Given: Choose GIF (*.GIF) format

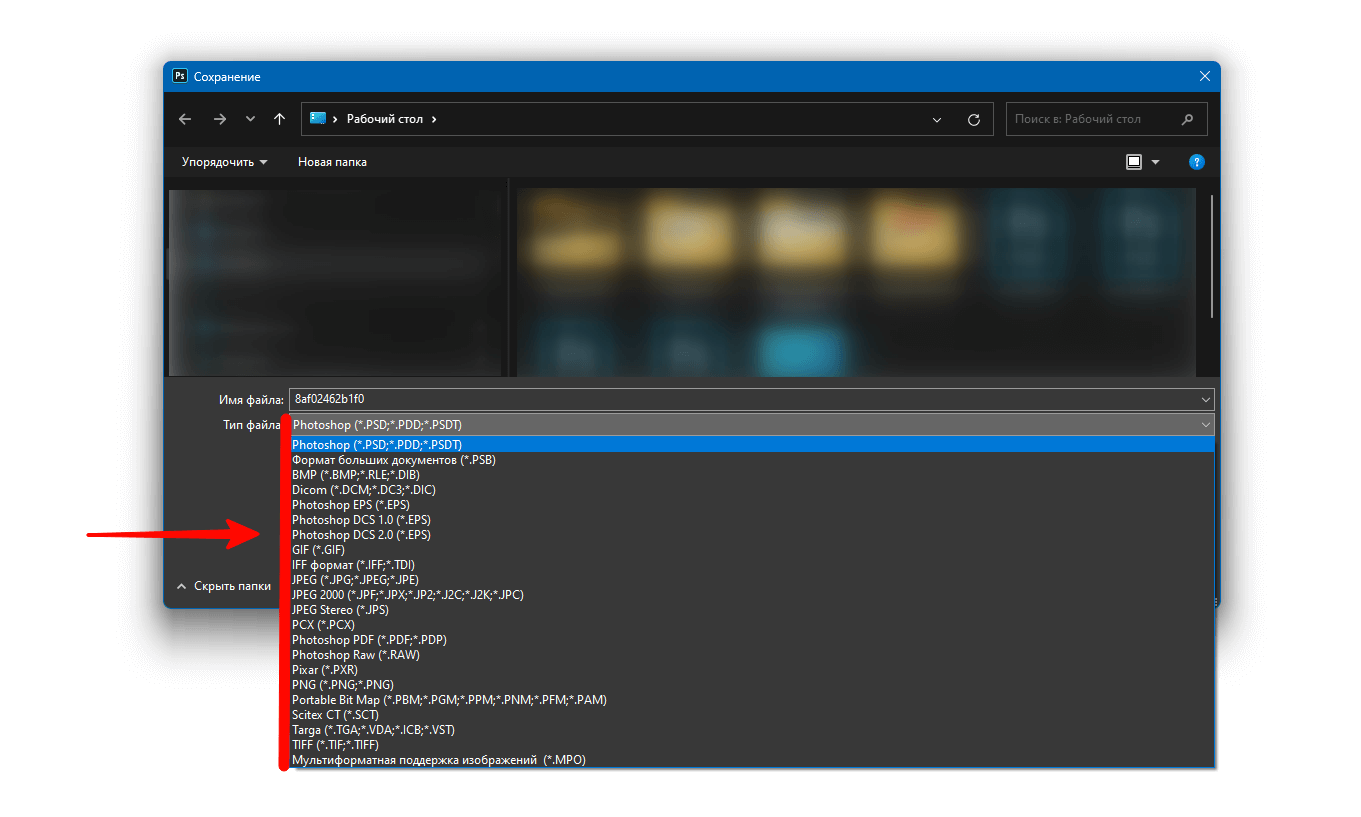Looking at the screenshot, I should pyautogui.click(x=752, y=550).
